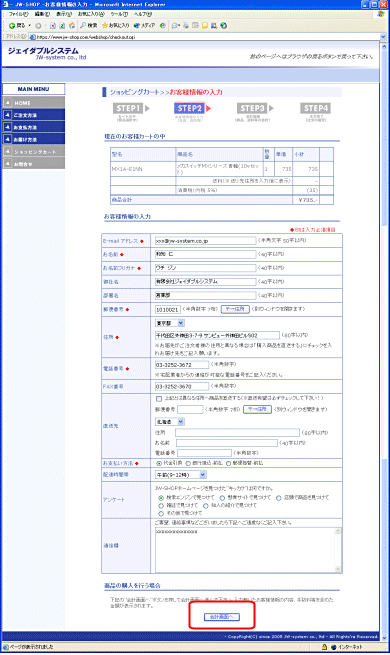
Task: Click the shipping お名前 name field
Action: 227,443
